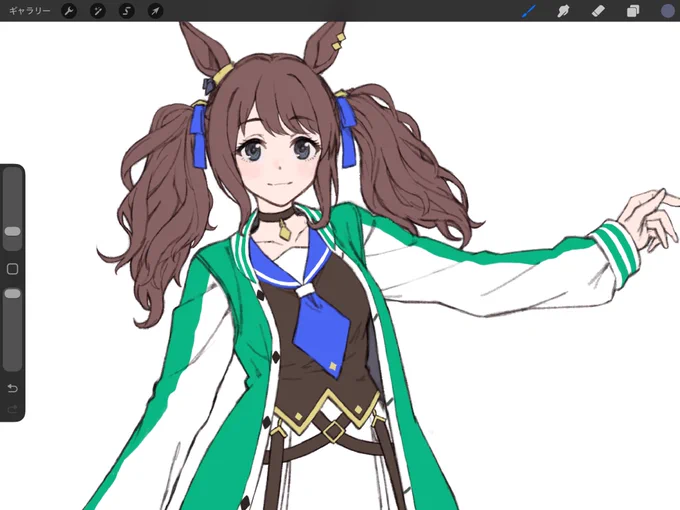The height and width of the screenshot is (510, 680).
Task: Activate the Selection S-shaped tool
Action: (126, 11)
